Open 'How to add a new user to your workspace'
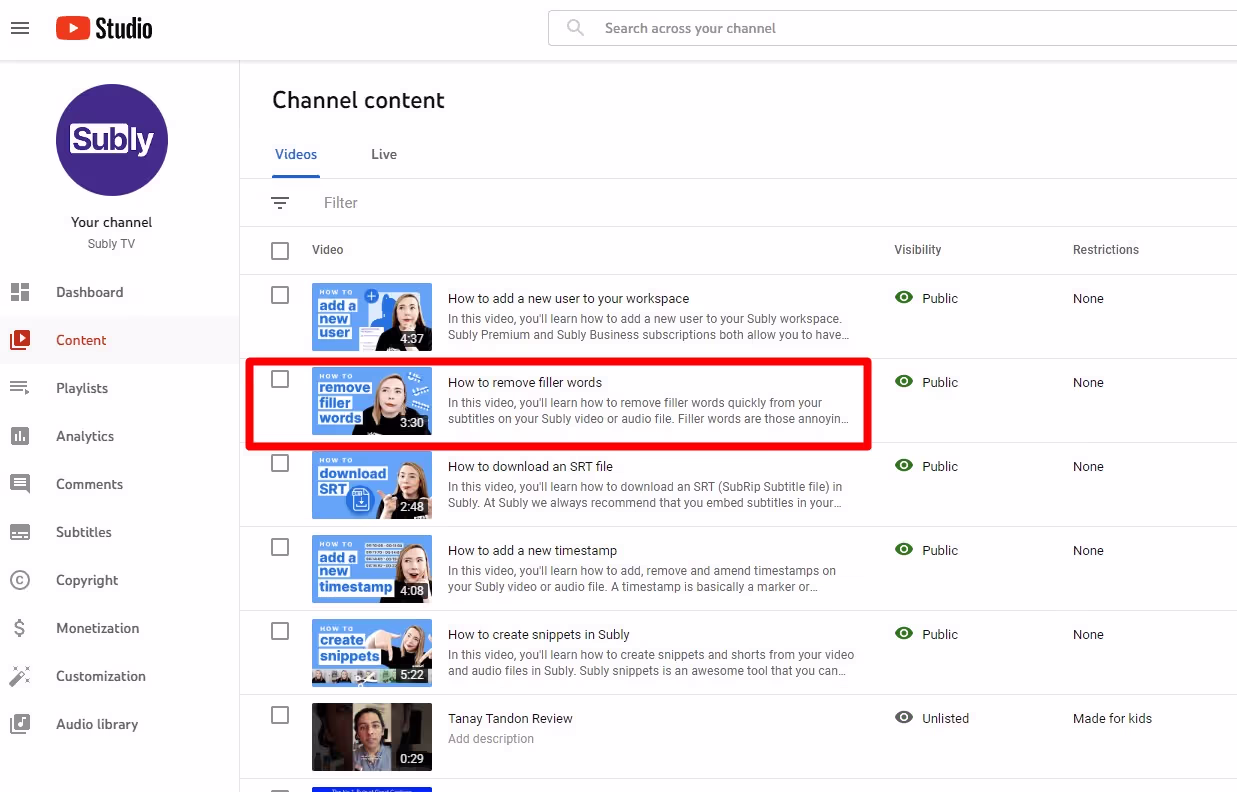The image size is (1237, 792). click(x=568, y=298)
